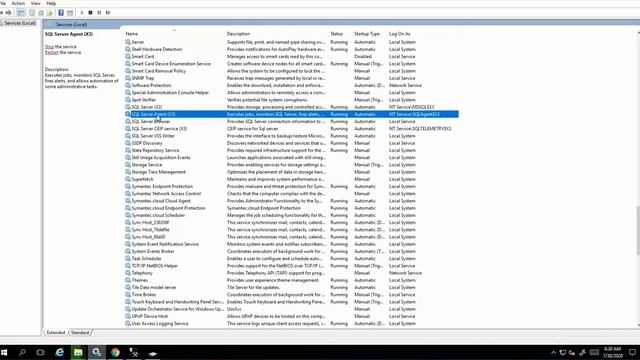This screenshot has width=640, height=360.
Task: Switch to the Extended tab
Action: 56,333
